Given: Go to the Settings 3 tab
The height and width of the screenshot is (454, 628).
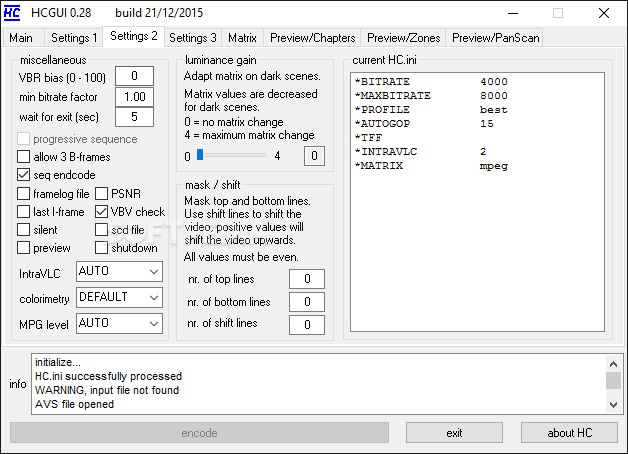Looking at the screenshot, I should pos(193,38).
